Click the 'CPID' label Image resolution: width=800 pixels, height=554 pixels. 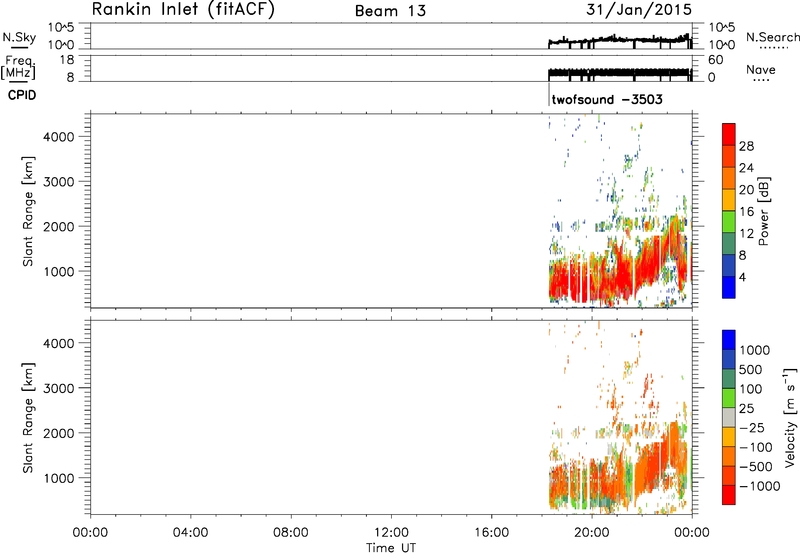pos(22,95)
